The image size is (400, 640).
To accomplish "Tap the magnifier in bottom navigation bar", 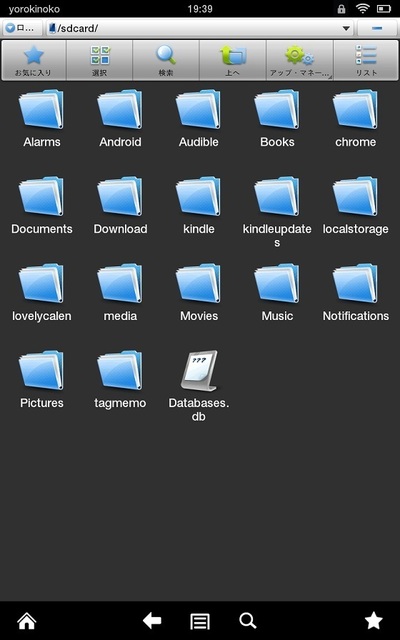I will (x=248, y=621).
